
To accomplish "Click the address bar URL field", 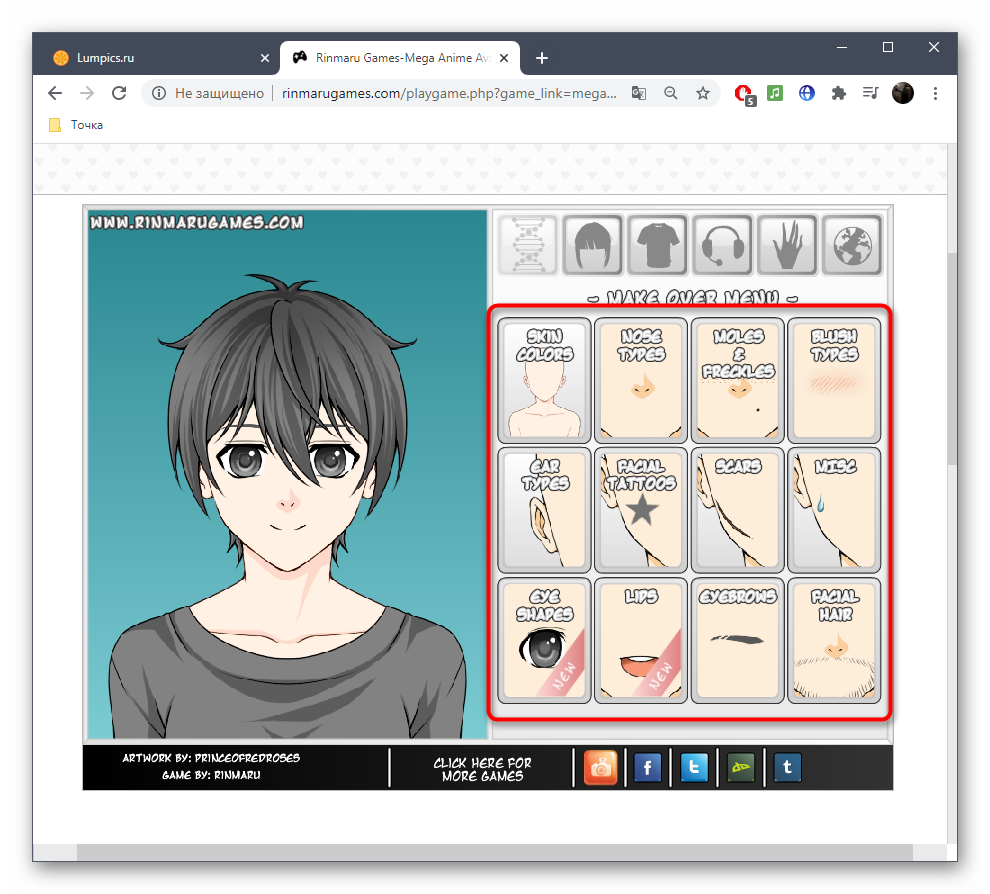I will pyautogui.click(x=450, y=93).
